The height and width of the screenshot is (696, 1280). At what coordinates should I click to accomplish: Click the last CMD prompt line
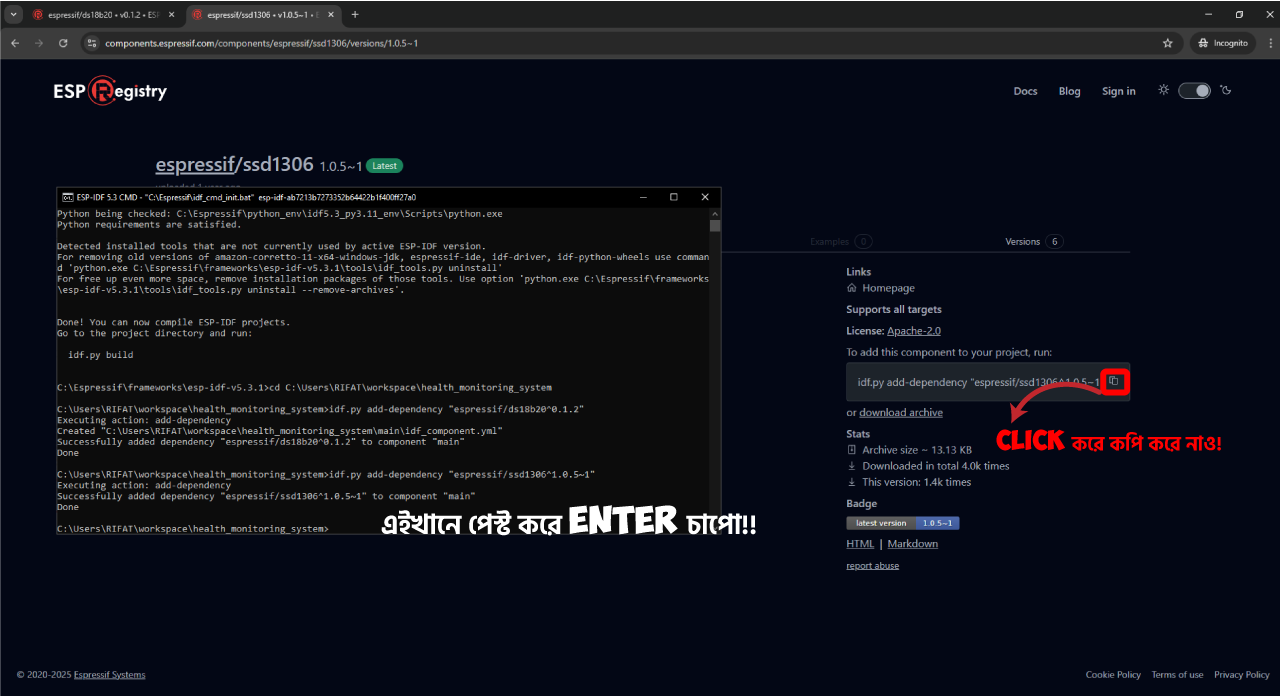(192, 529)
